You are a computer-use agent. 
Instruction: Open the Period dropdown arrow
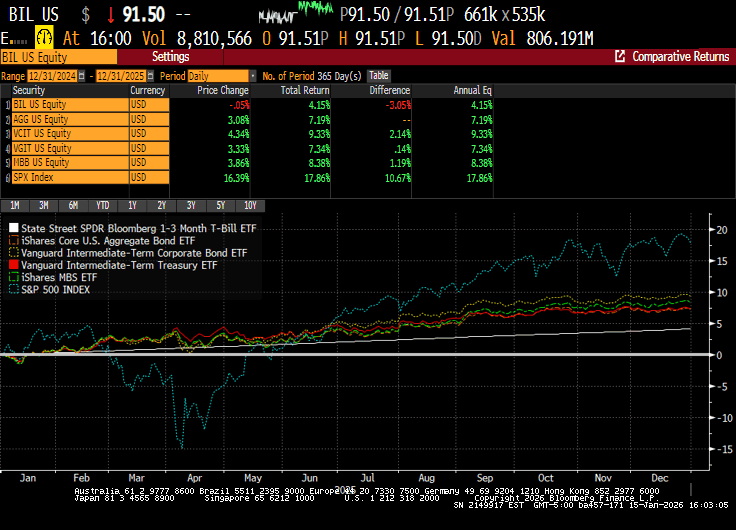253,76
